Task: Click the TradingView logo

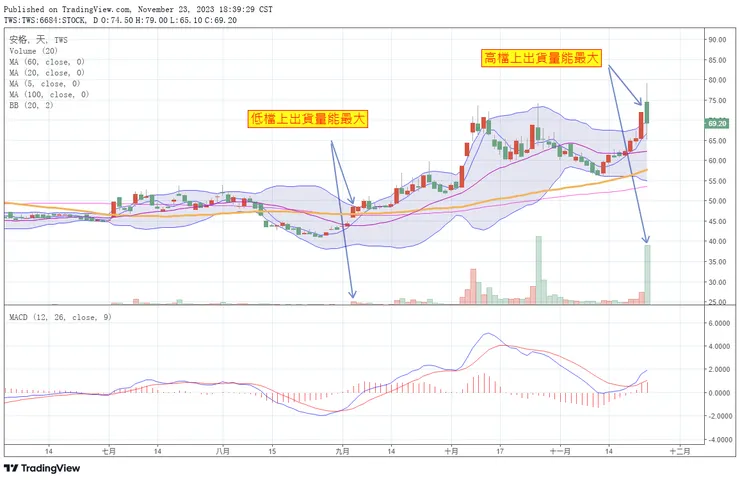Action: (x=42, y=468)
